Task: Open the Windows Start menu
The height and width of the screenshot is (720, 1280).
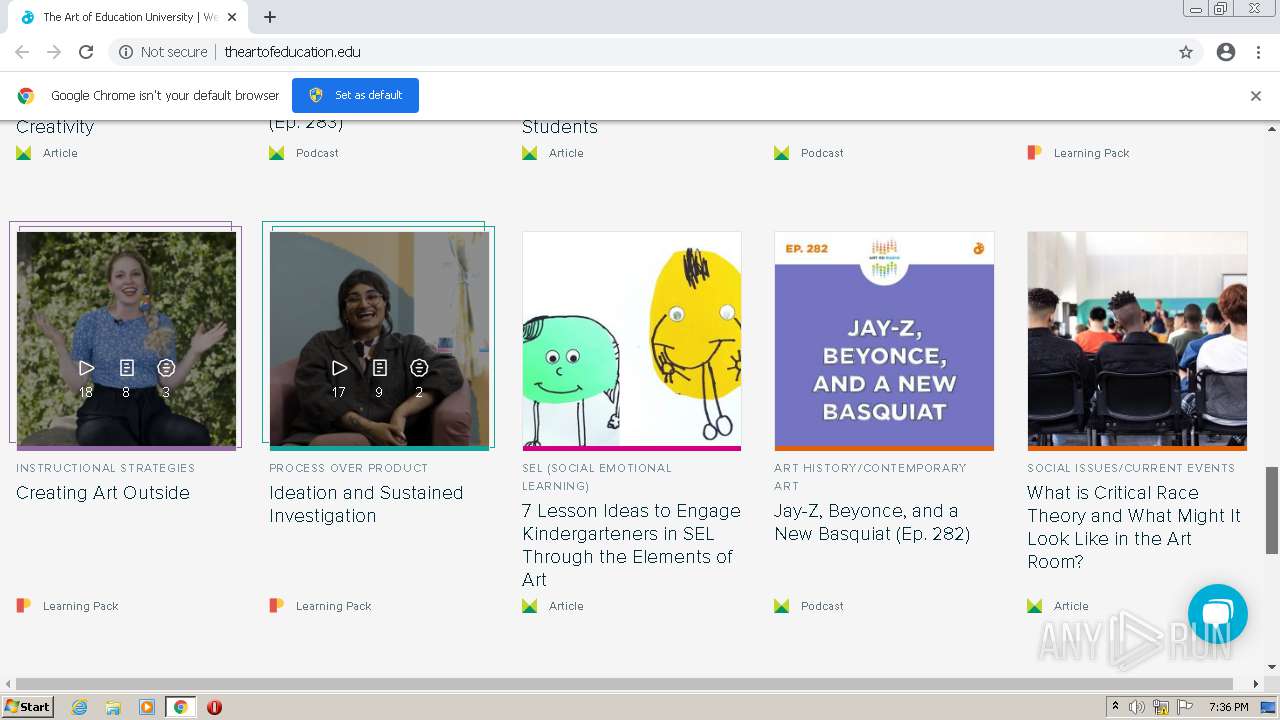Action: 28,707
